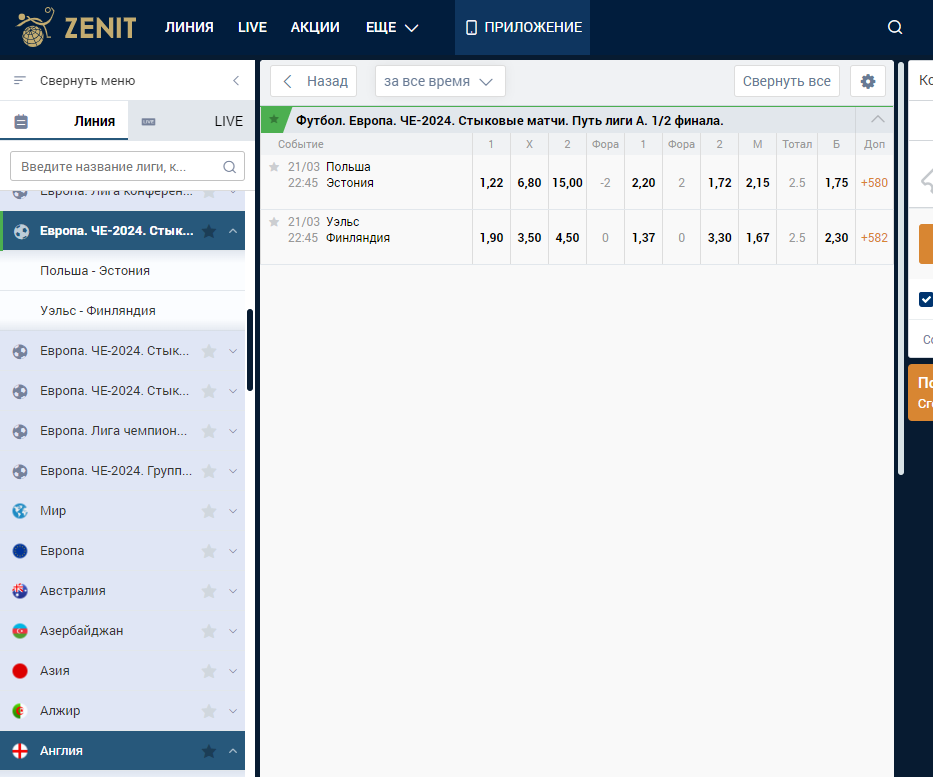933x777 pixels.
Task: Switch to the Линия sidebar tab
Action: click(x=64, y=121)
